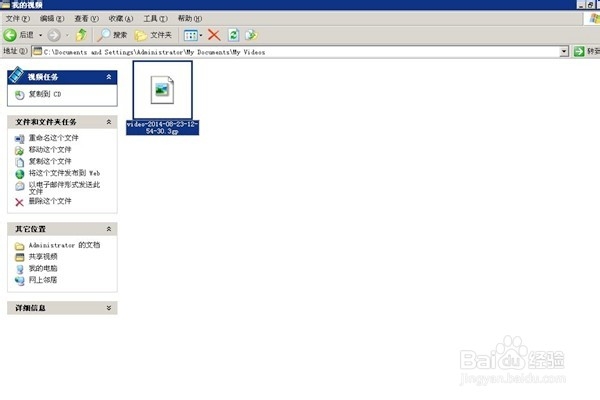The height and width of the screenshot is (400, 600).
Task: Open the Search (搜索) toolbar button
Action: coord(112,35)
